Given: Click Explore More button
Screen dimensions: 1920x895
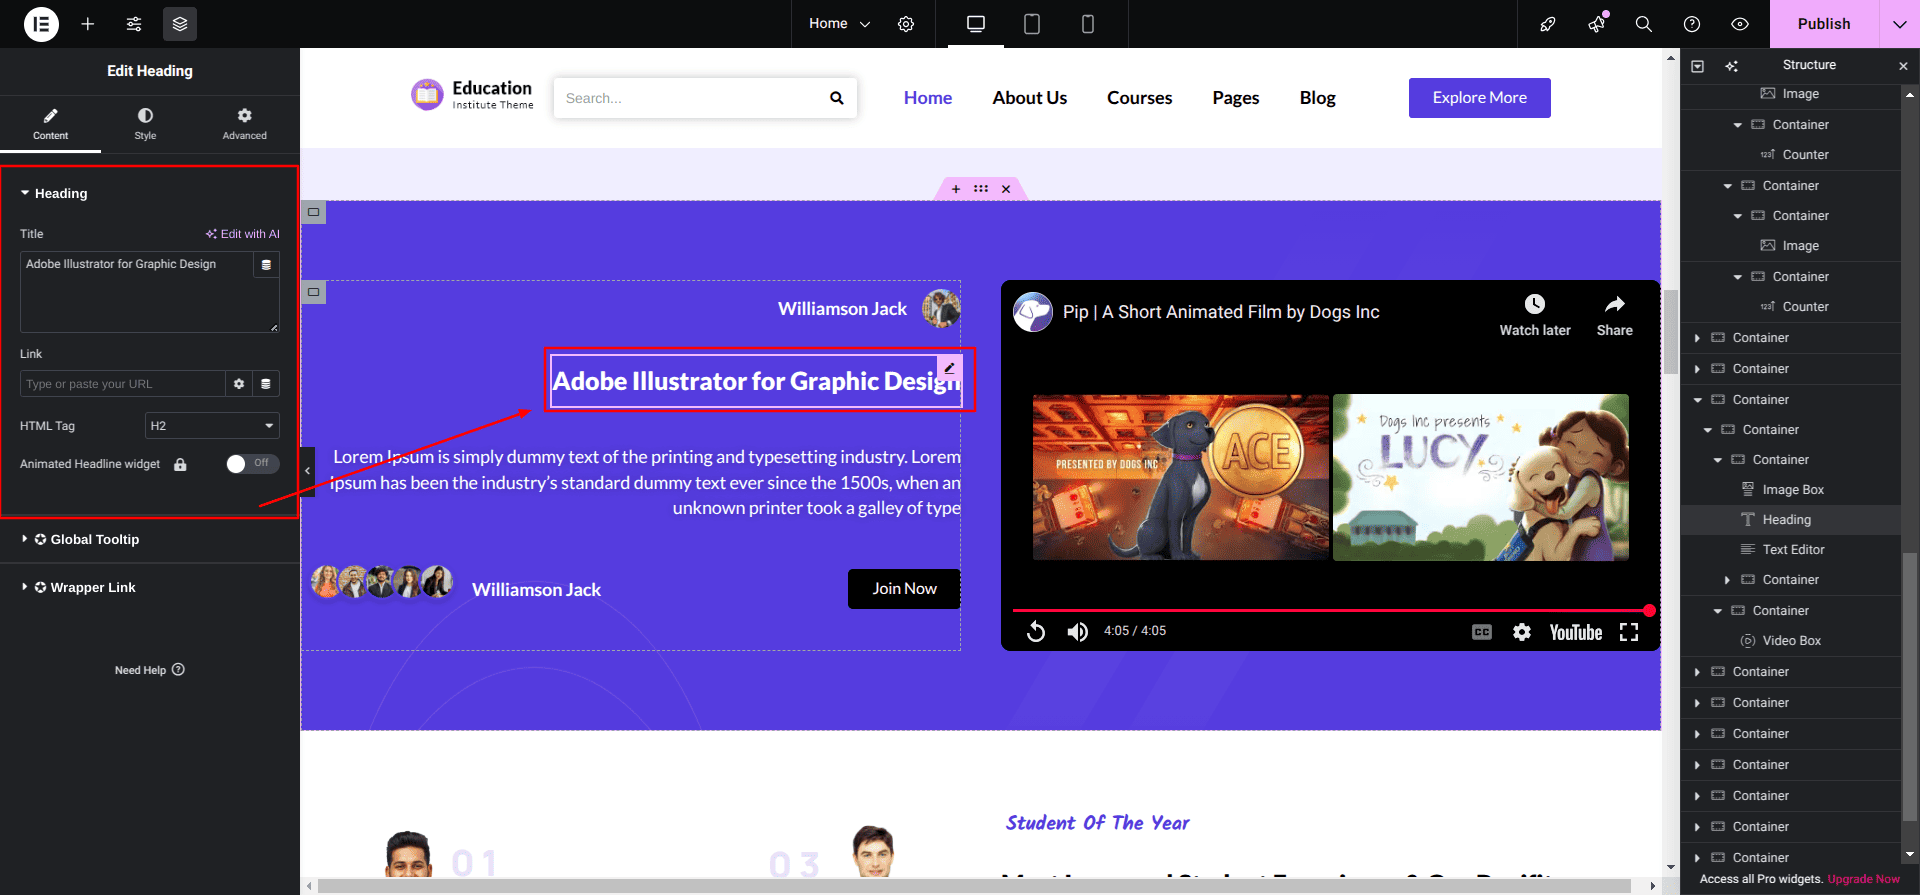Looking at the screenshot, I should [x=1479, y=98].
